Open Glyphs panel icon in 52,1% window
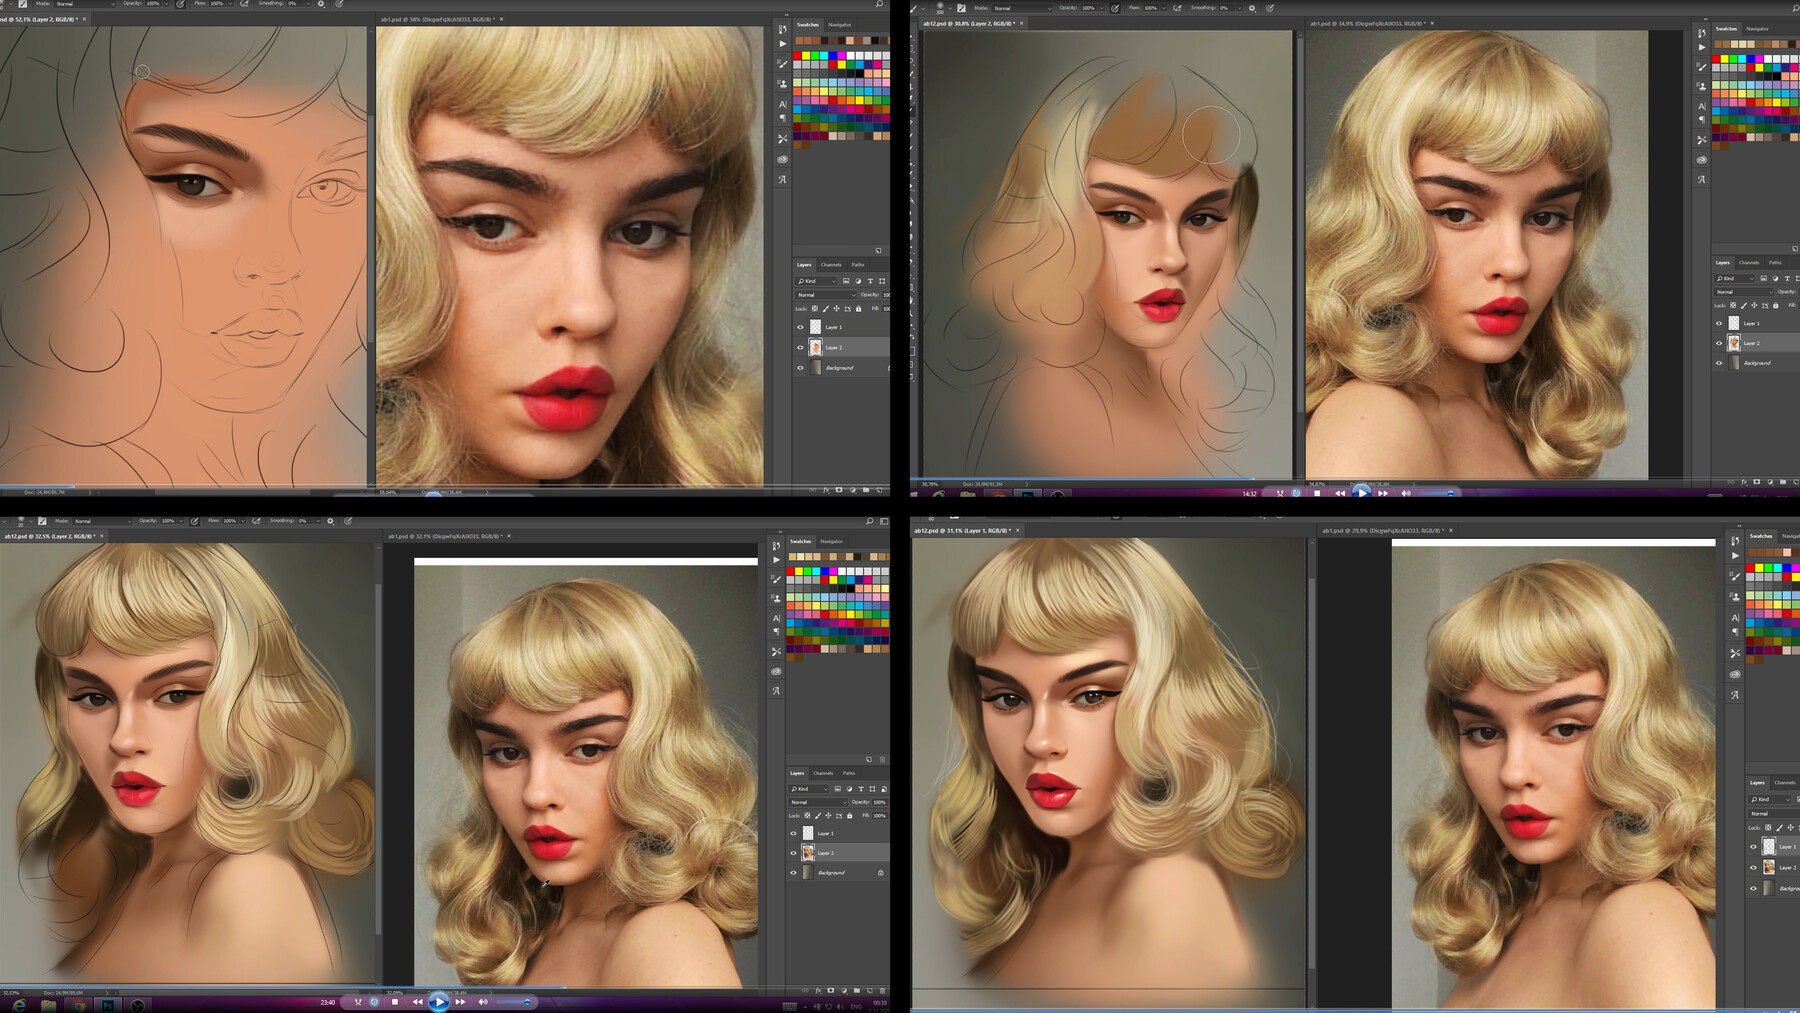 [782, 180]
